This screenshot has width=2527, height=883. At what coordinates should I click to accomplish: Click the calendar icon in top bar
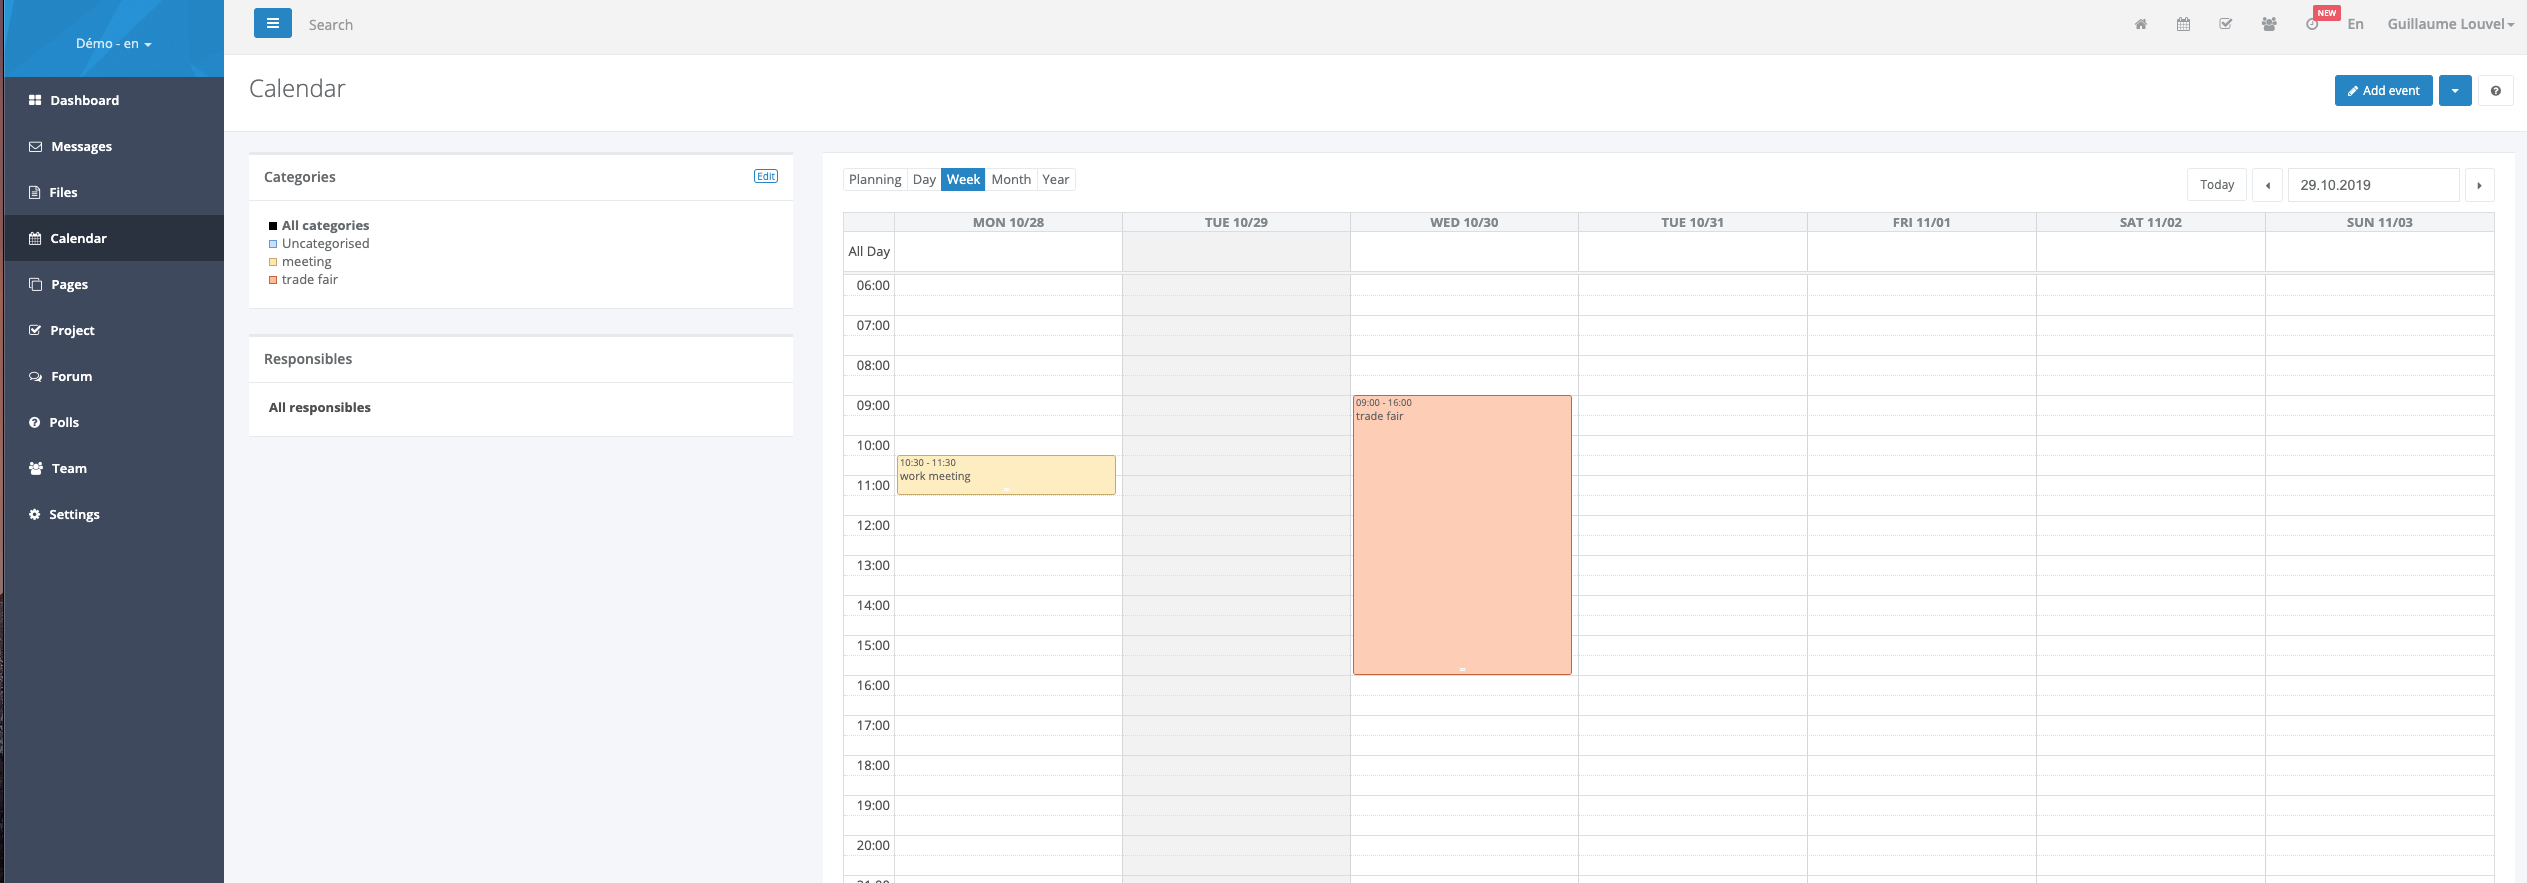coord(2183,25)
